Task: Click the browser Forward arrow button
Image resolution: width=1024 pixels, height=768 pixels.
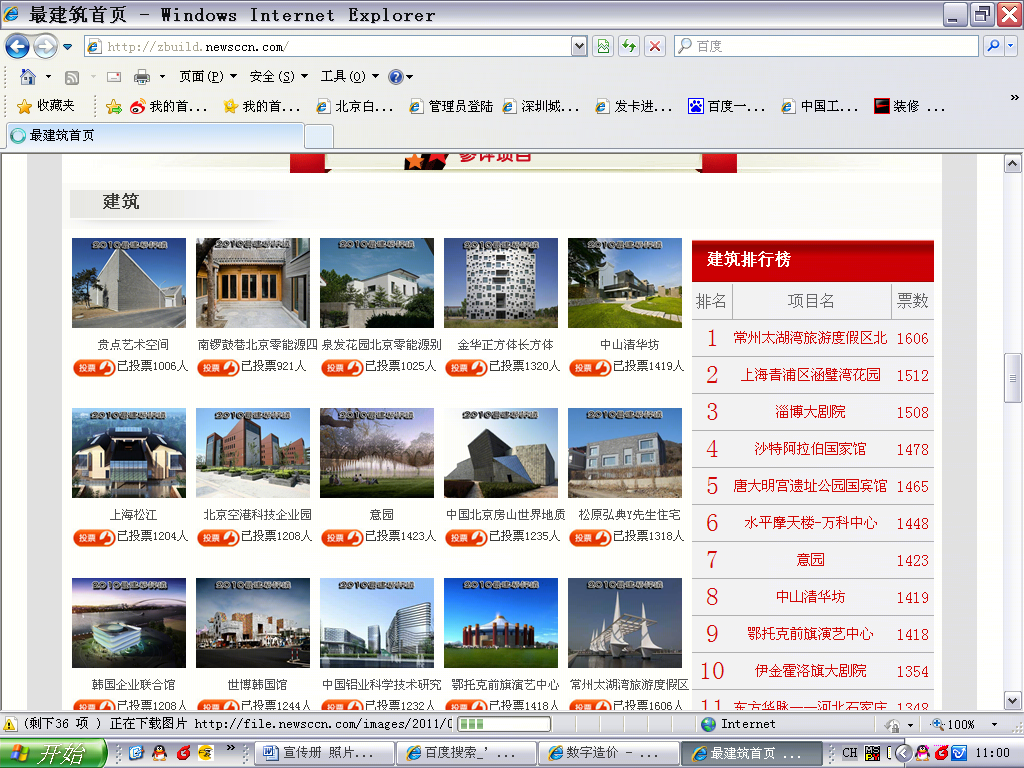Action: pyautogui.click(x=45, y=46)
